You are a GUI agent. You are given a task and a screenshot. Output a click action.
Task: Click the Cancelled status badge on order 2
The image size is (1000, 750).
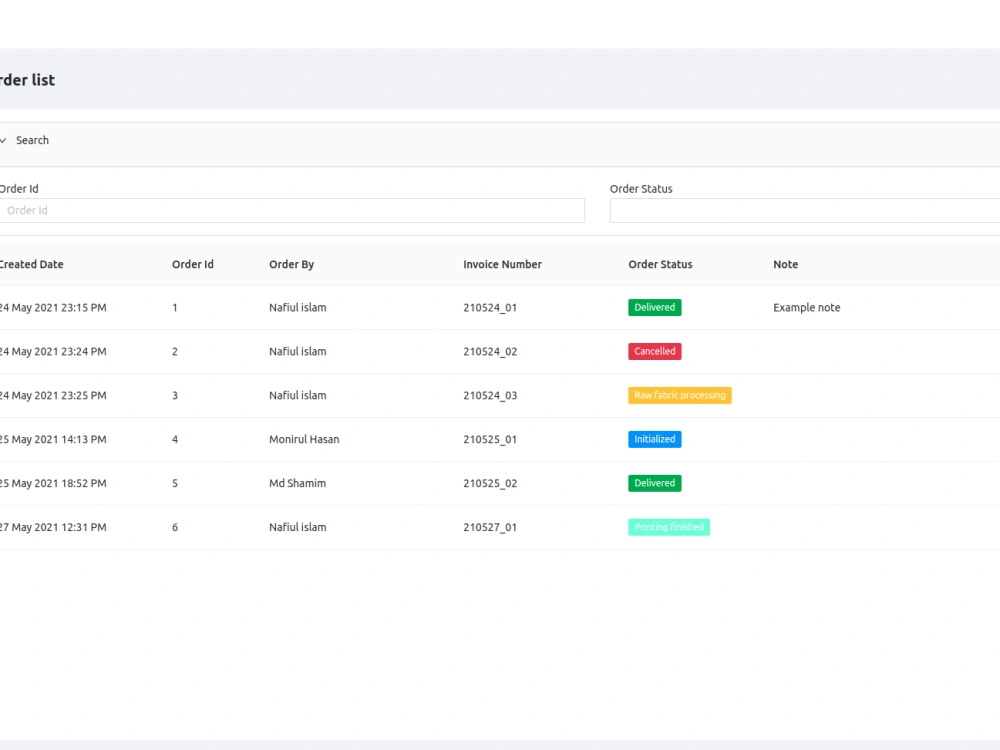coord(654,351)
